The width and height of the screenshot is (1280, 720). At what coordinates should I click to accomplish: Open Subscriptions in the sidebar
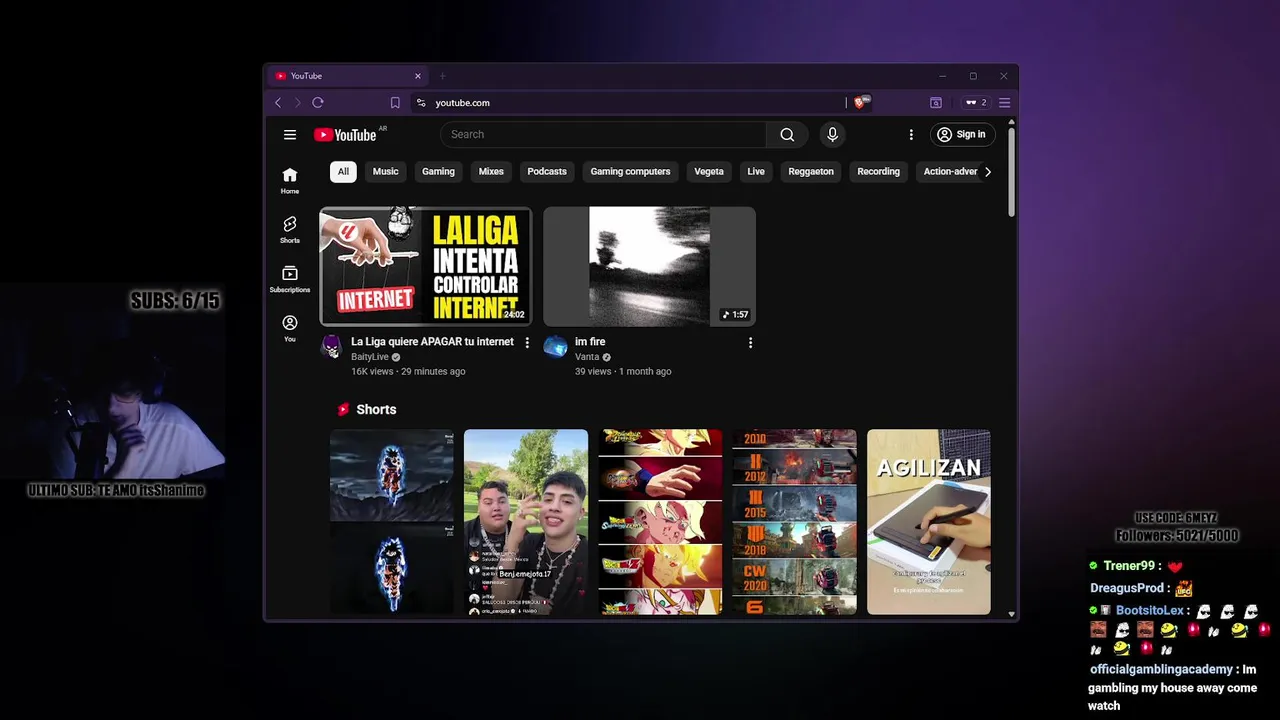pyautogui.click(x=290, y=279)
